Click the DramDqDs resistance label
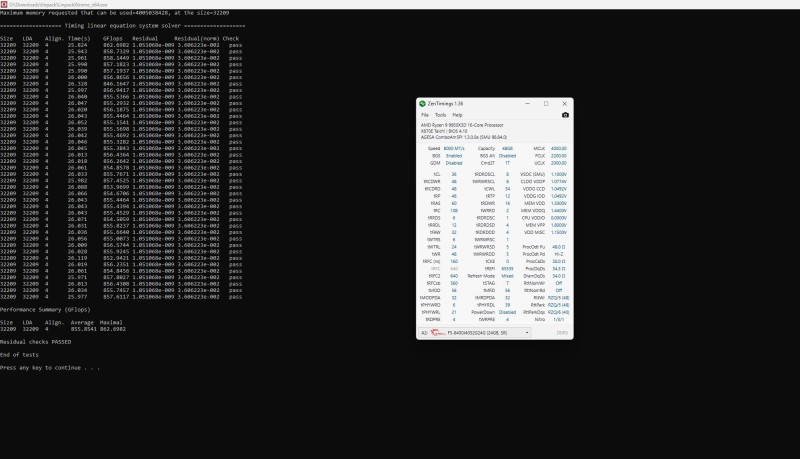This screenshot has width=800, height=459. click(534, 276)
